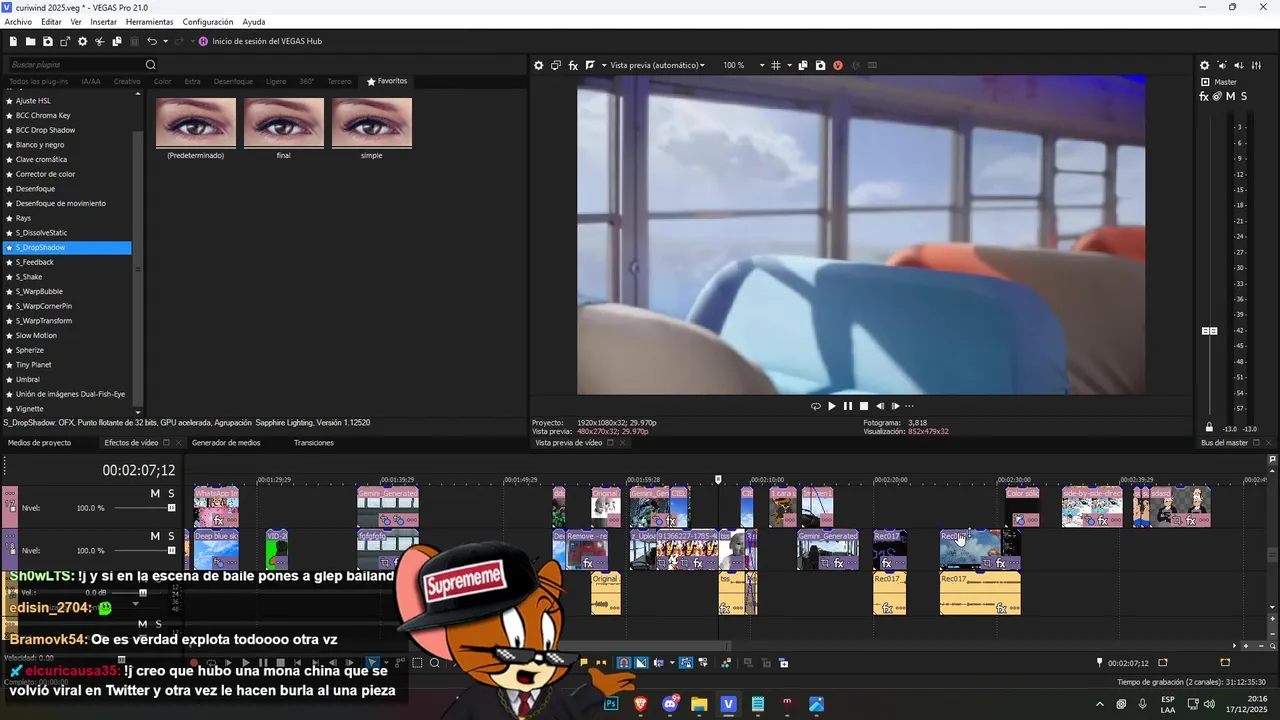This screenshot has width=1280, height=720.
Task: Mute the Master bus
Action: tap(1230, 97)
